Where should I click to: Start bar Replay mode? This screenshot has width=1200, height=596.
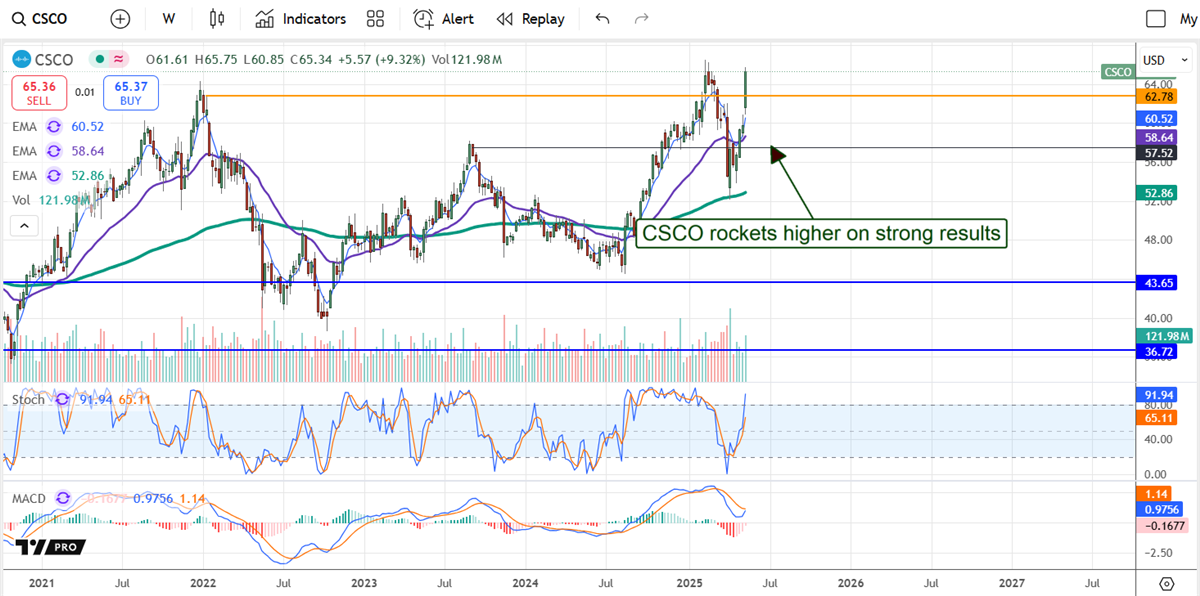pos(531,19)
